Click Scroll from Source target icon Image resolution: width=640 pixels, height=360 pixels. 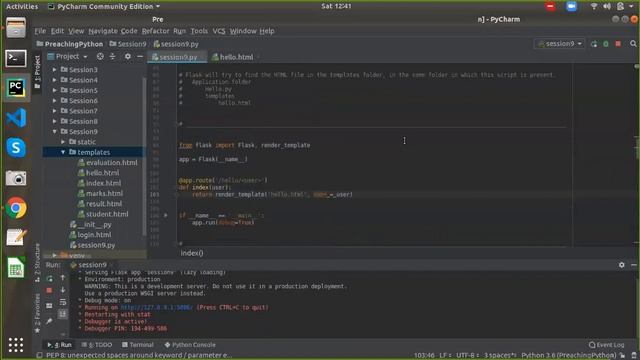100,56
